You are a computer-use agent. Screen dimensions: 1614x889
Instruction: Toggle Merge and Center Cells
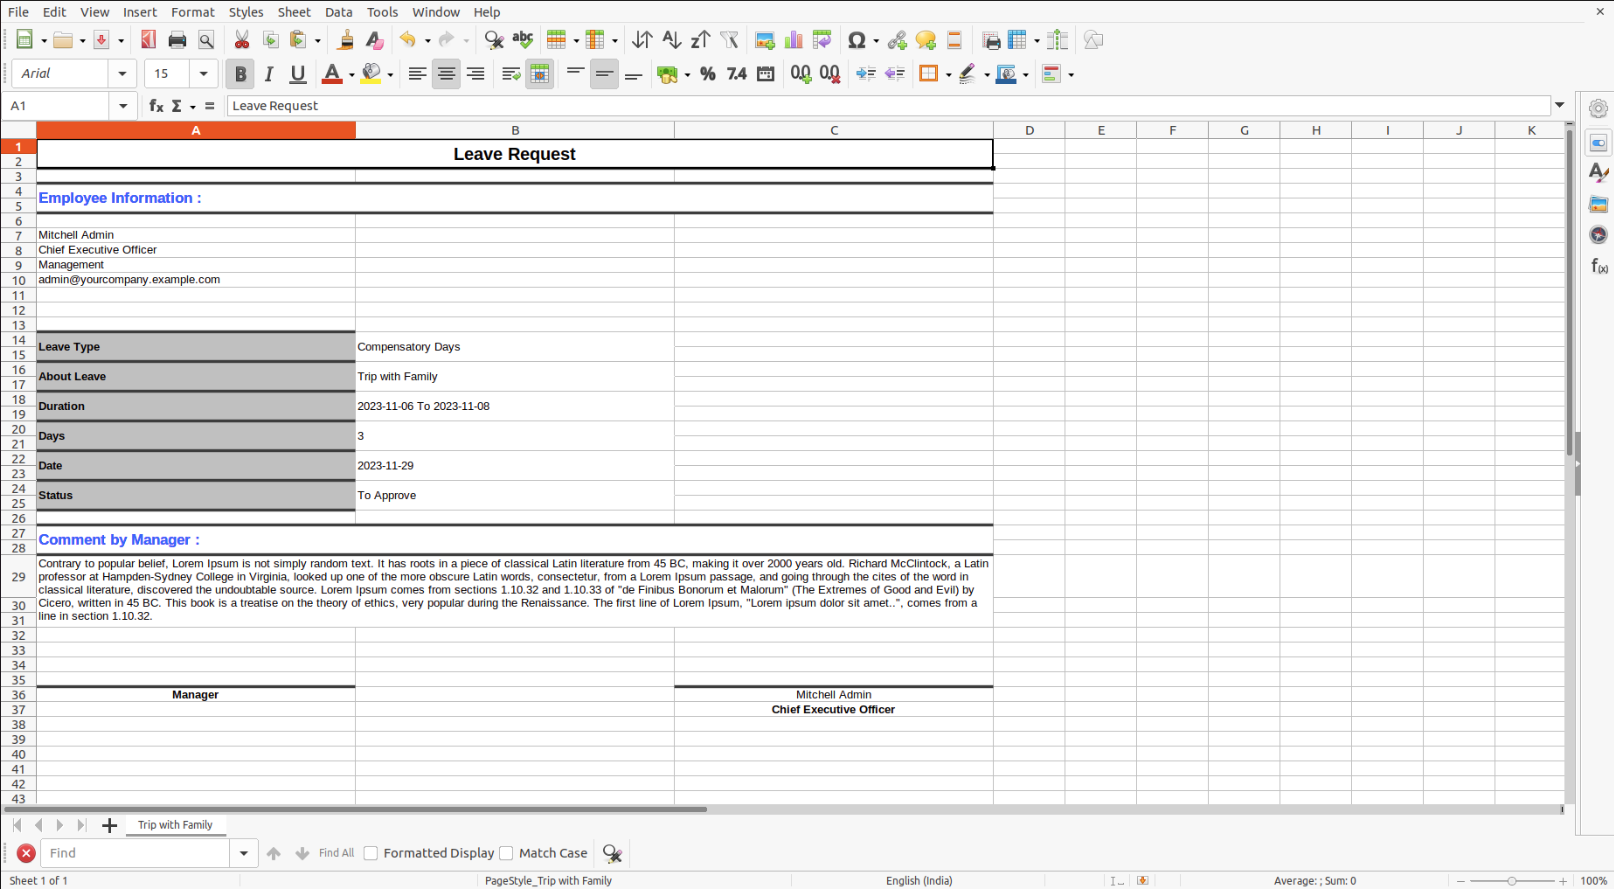tap(539, 74)
